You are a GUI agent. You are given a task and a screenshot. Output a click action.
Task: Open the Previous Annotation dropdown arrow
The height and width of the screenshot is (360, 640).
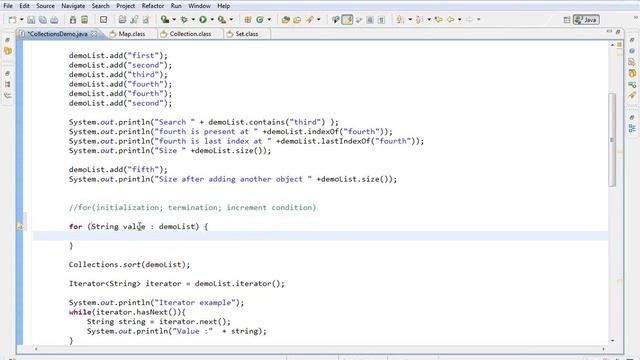tap(429, 20)
